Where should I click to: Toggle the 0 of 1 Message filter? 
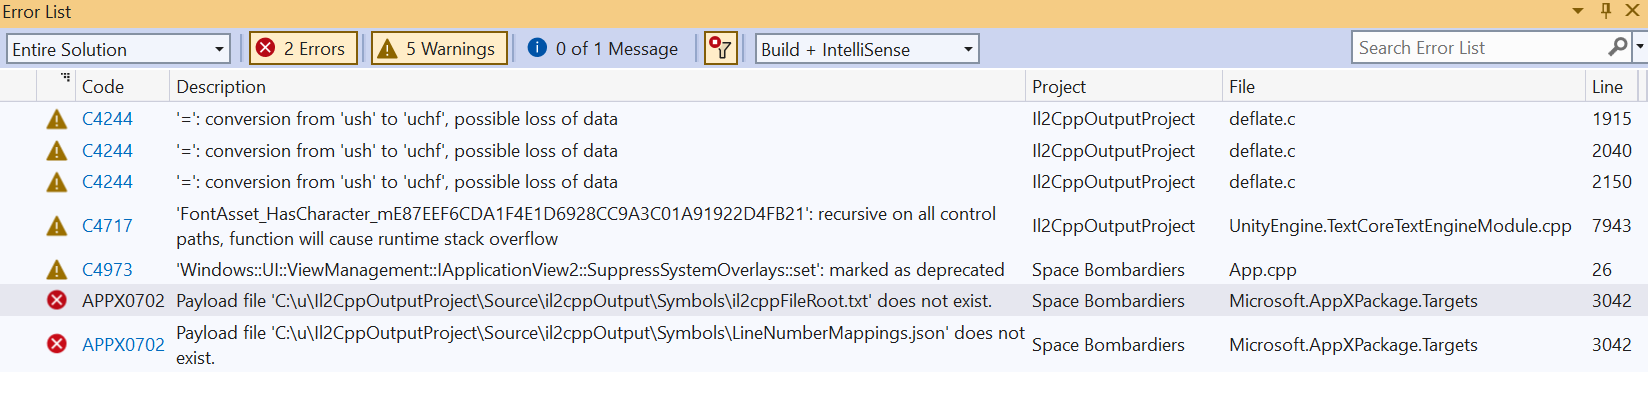(x=603, y=48)
